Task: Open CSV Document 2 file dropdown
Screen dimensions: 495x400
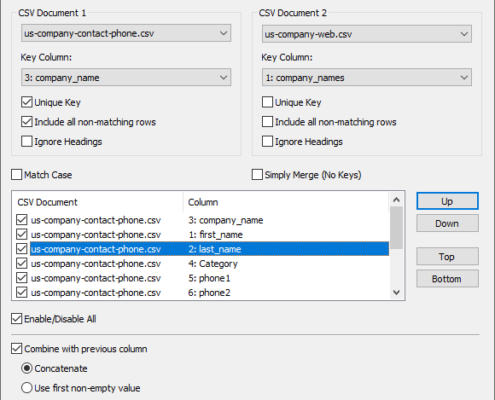Action: pyautogui.click(x=367, y=34)
